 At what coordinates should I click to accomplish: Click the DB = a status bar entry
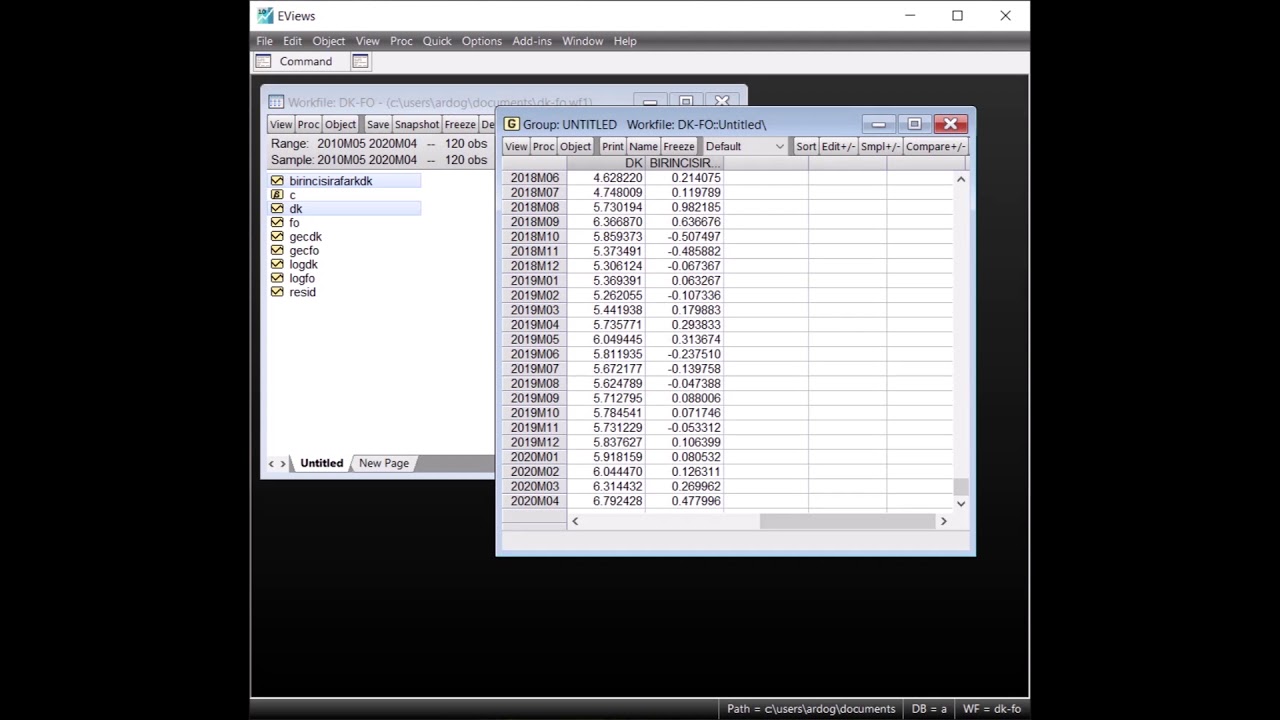pos(929,709)
